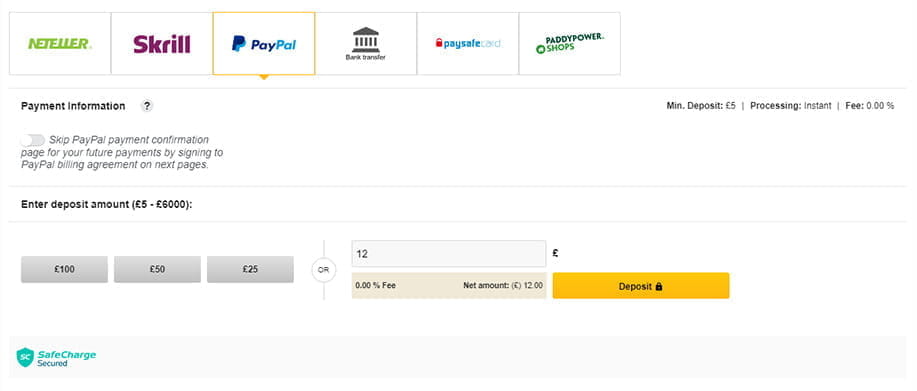Select the £100 quick deposit amount

click(x=64, y=269)
